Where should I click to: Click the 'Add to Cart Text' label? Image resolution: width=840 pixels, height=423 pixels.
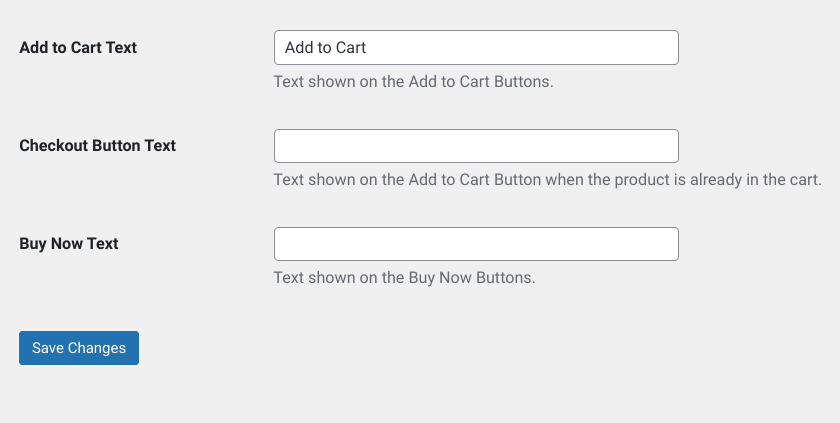point(78,48)
